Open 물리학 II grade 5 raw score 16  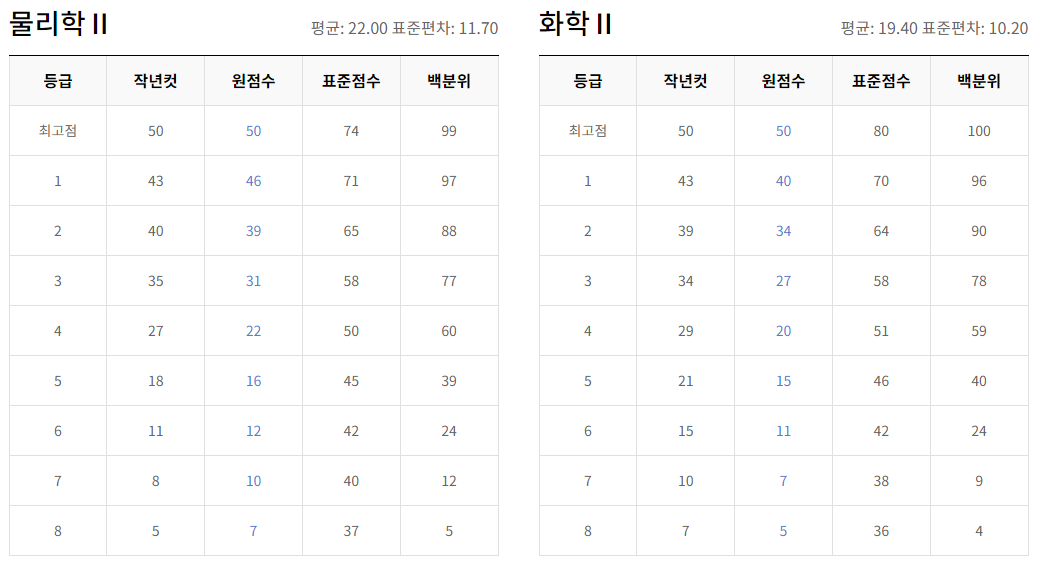click(x=253, y=381)
